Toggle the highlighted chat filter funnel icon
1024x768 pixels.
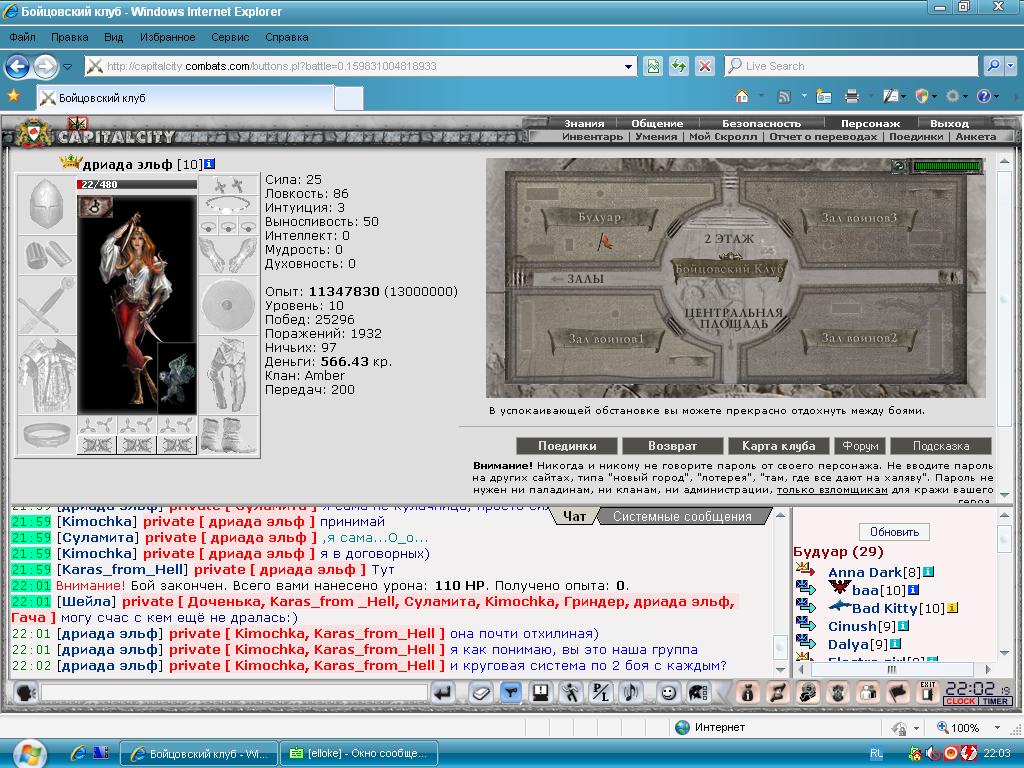coord(510,693)
